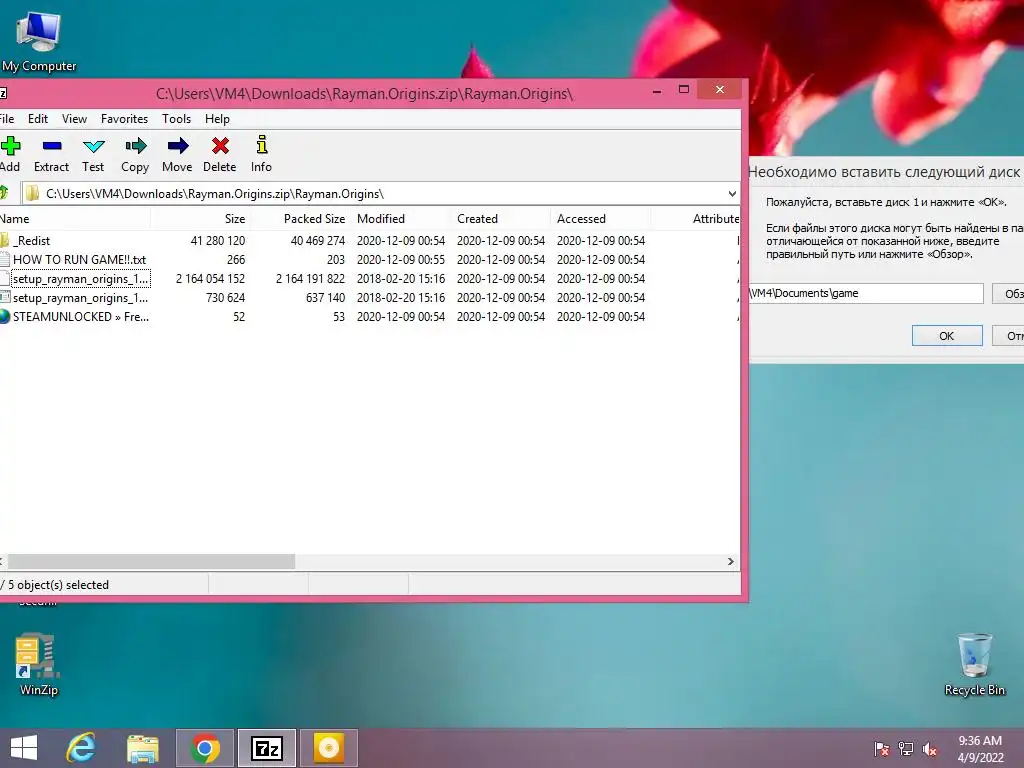Open the Favorites menu
1024x768 pixels.
[124, 119]
